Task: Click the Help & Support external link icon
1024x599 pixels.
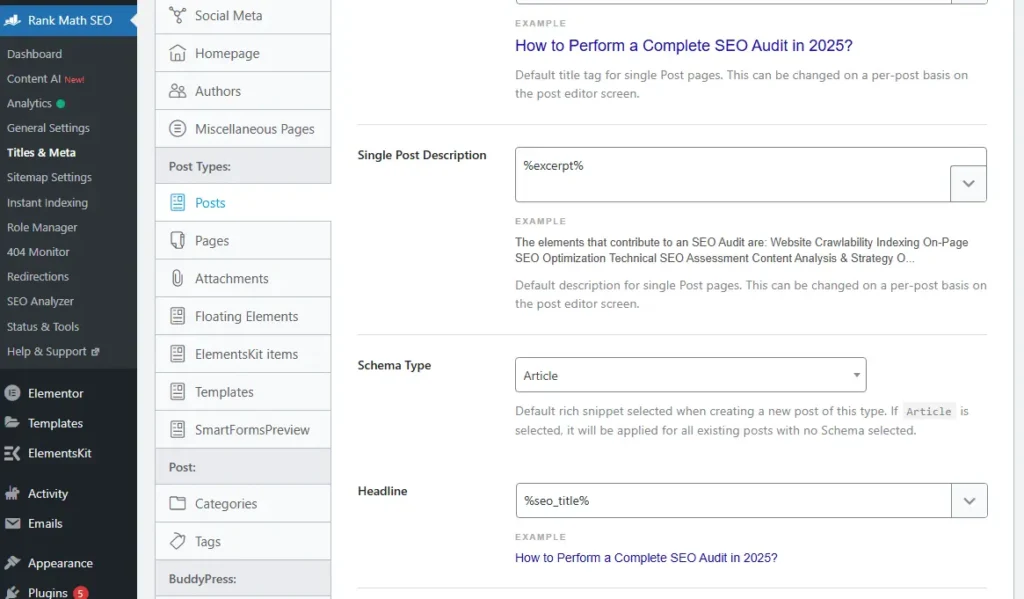Action: pyautogui.click(x=95, y=351)
